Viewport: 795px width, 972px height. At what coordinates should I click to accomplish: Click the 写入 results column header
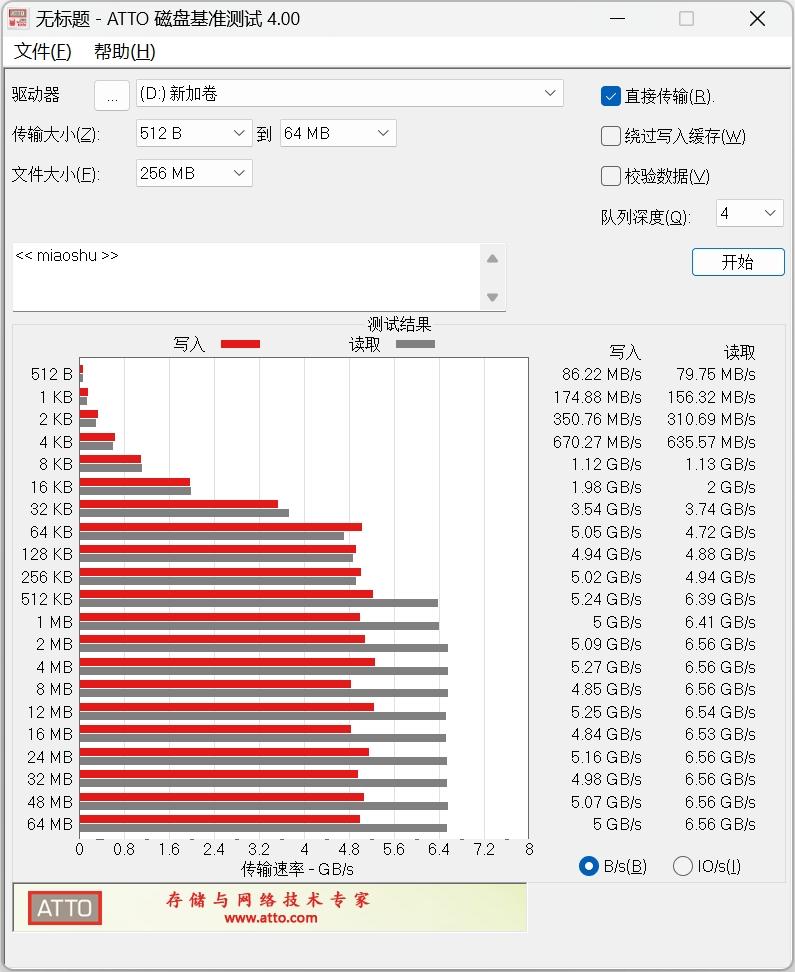pyautogui.click(x=624, y=352)
